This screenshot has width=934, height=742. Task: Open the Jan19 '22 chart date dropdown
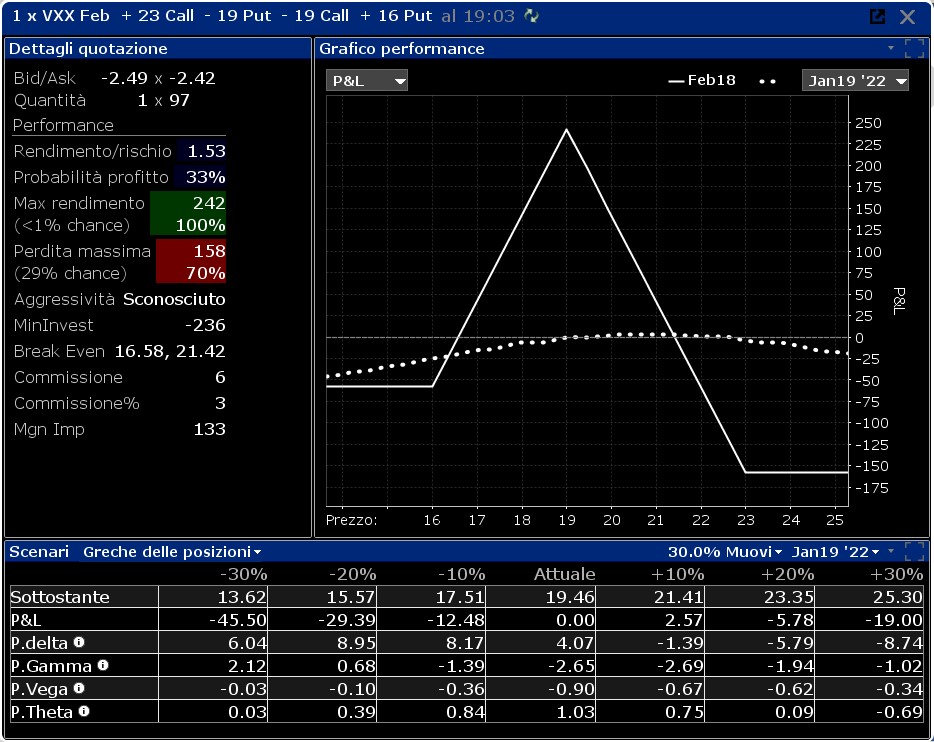pyautogui.click(x=855, y=80)
